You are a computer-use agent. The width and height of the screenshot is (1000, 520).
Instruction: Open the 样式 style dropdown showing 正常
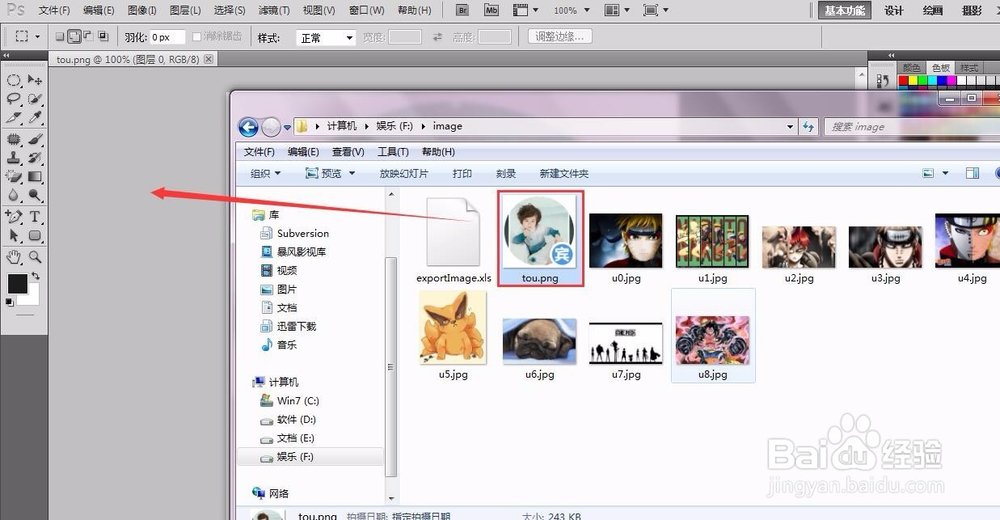coord(325,38)
